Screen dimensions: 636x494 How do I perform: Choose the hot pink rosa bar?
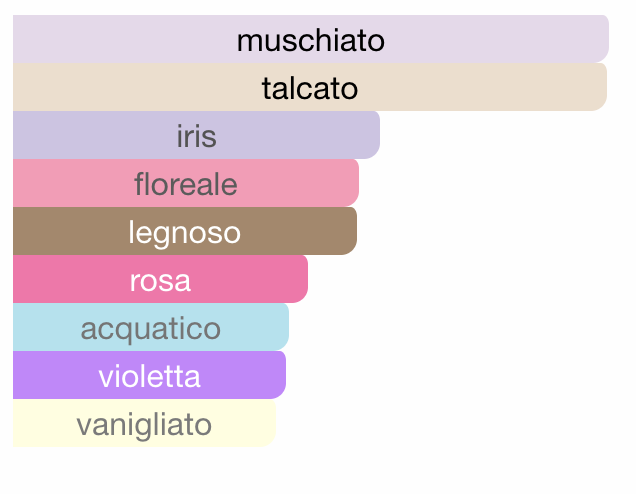(160, 279)
